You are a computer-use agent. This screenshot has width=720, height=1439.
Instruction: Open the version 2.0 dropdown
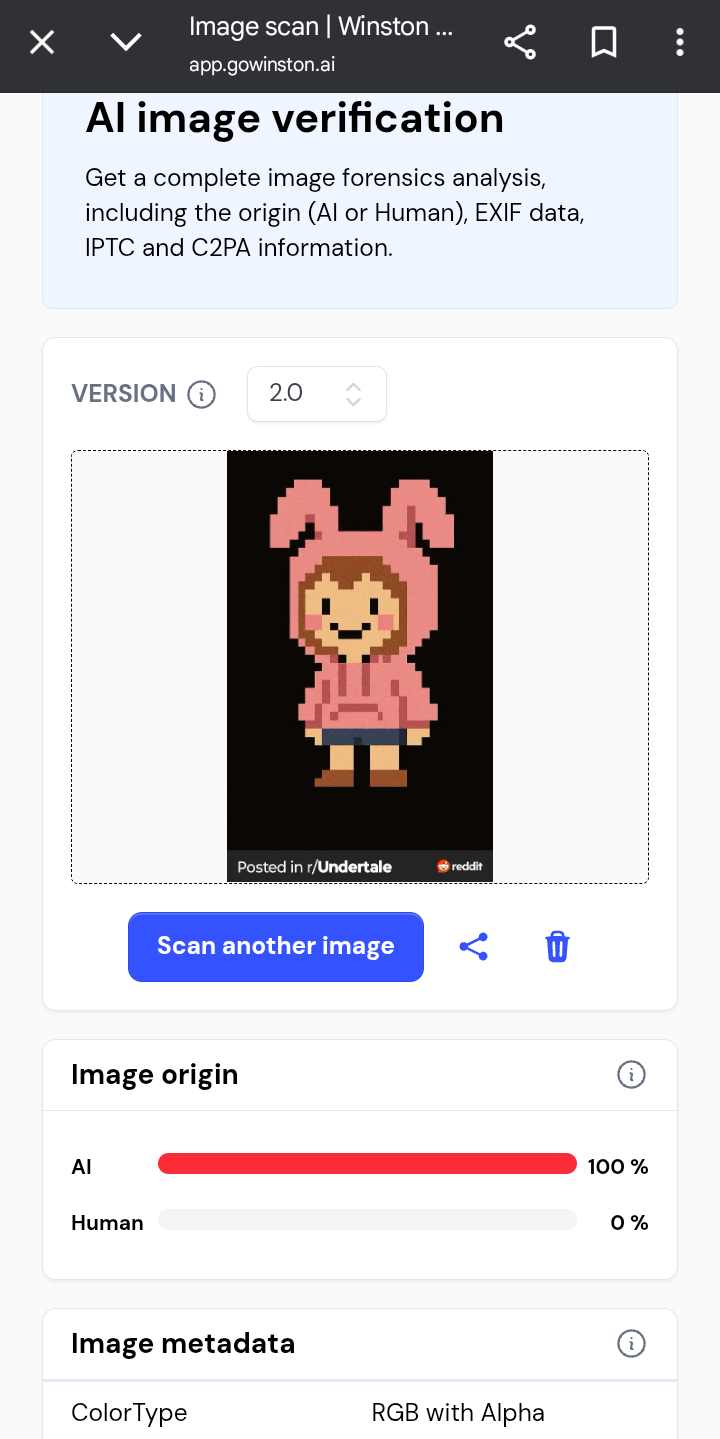pyautogui.click(x=317, y=394)
